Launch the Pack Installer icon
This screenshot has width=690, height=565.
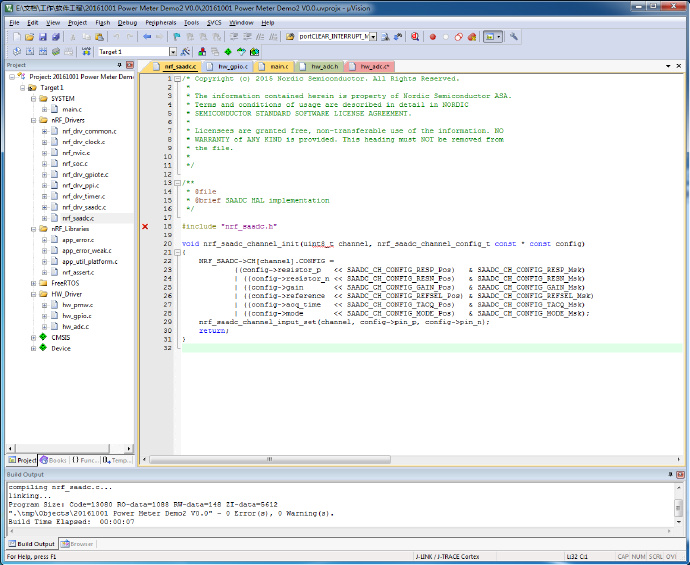tap(254, 52)
